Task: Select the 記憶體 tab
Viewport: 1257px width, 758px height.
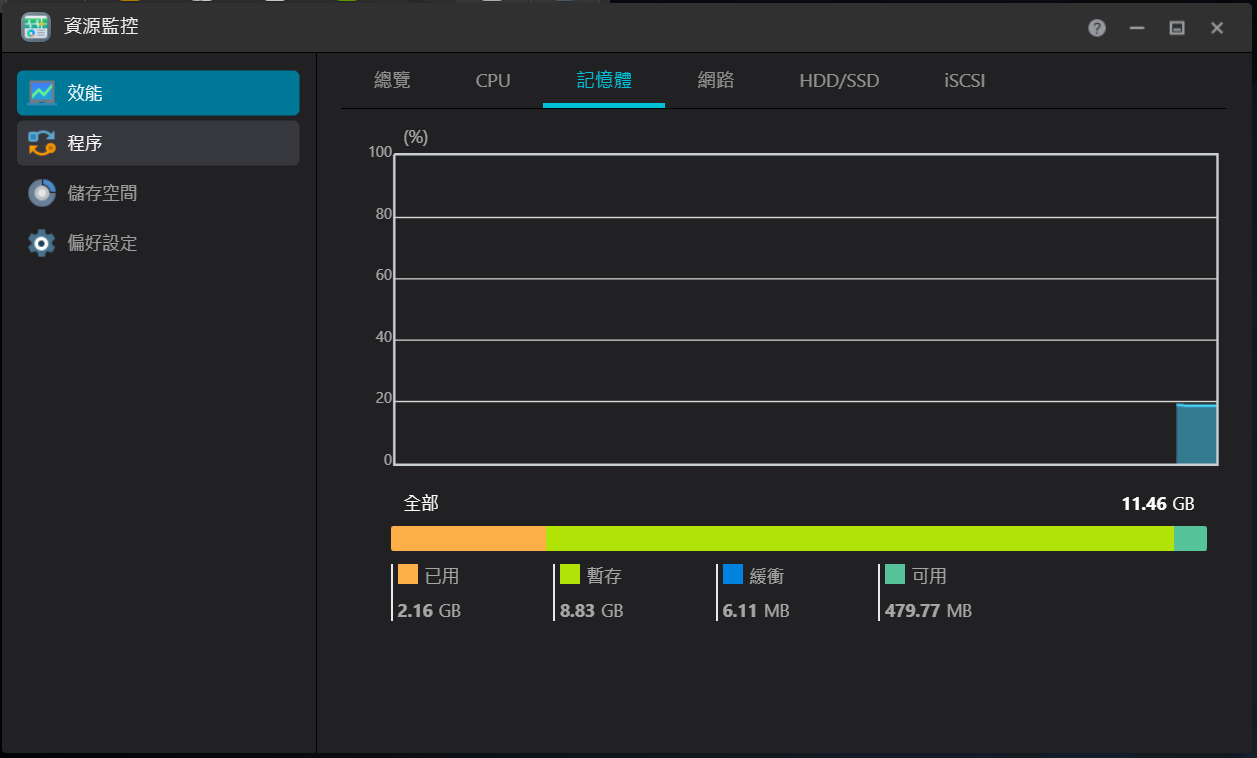Action: point(604,81)
